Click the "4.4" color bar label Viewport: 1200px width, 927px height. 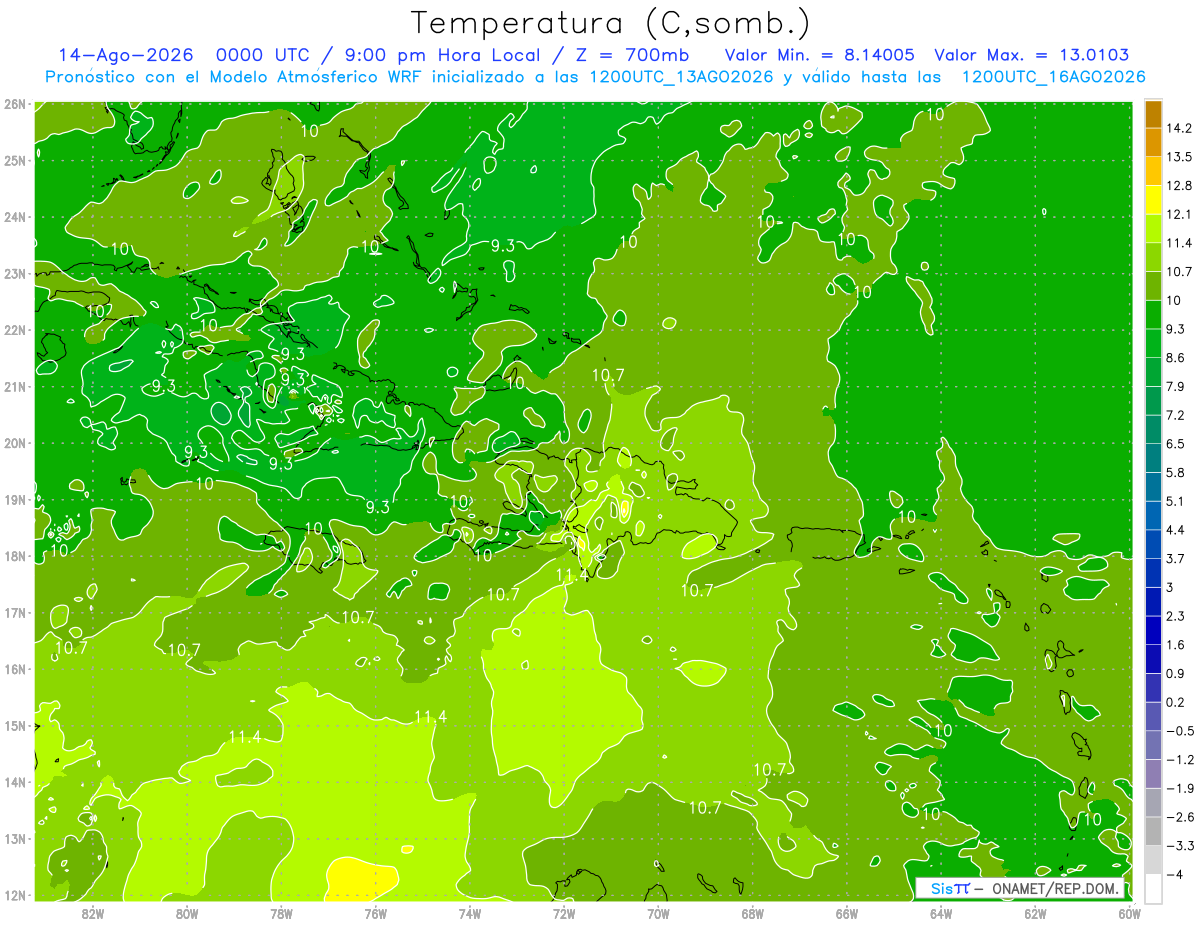(x=1176, y=530)
